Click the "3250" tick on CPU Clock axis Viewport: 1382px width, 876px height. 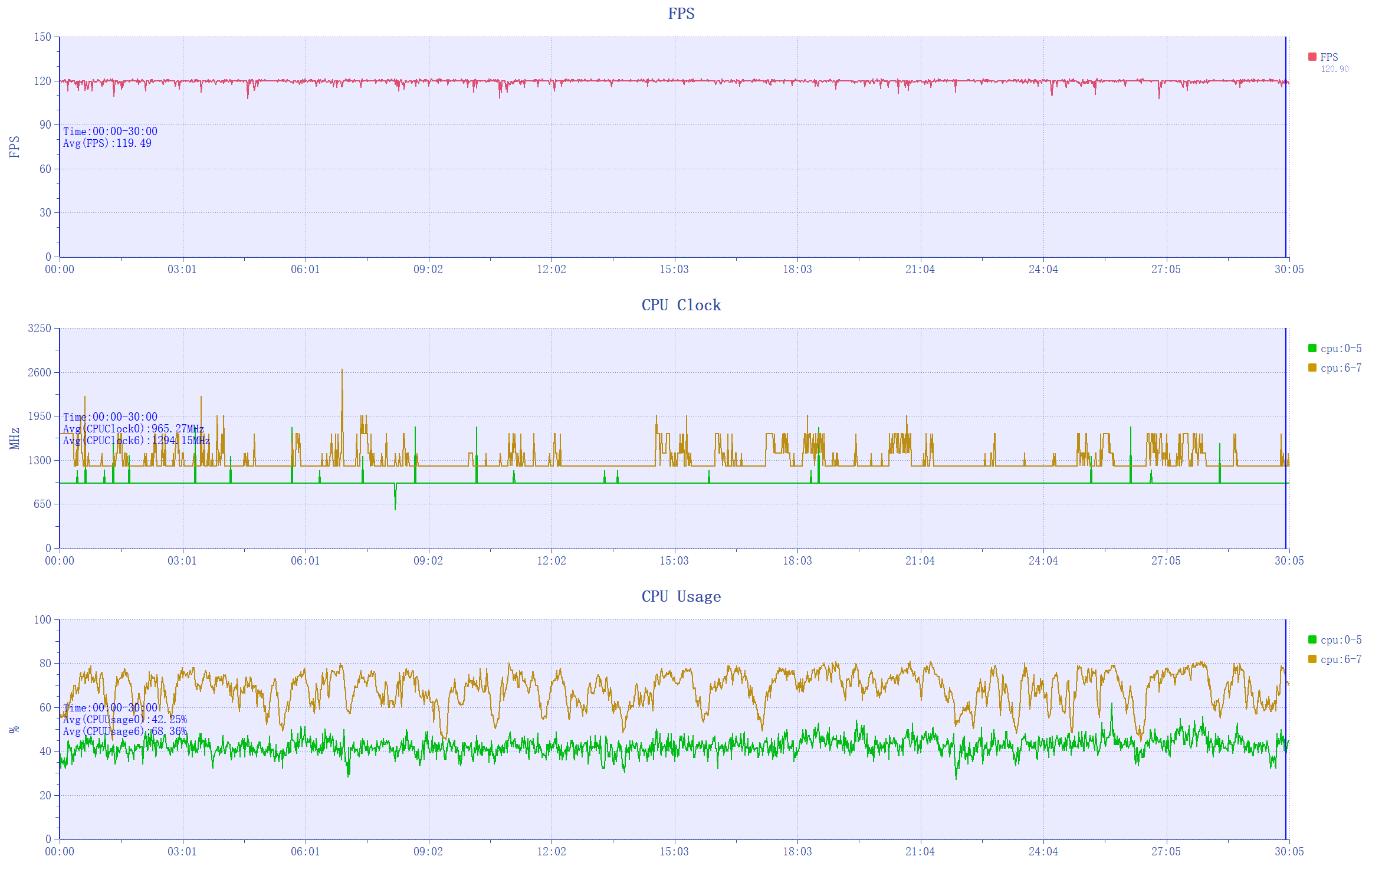point(40,328)
